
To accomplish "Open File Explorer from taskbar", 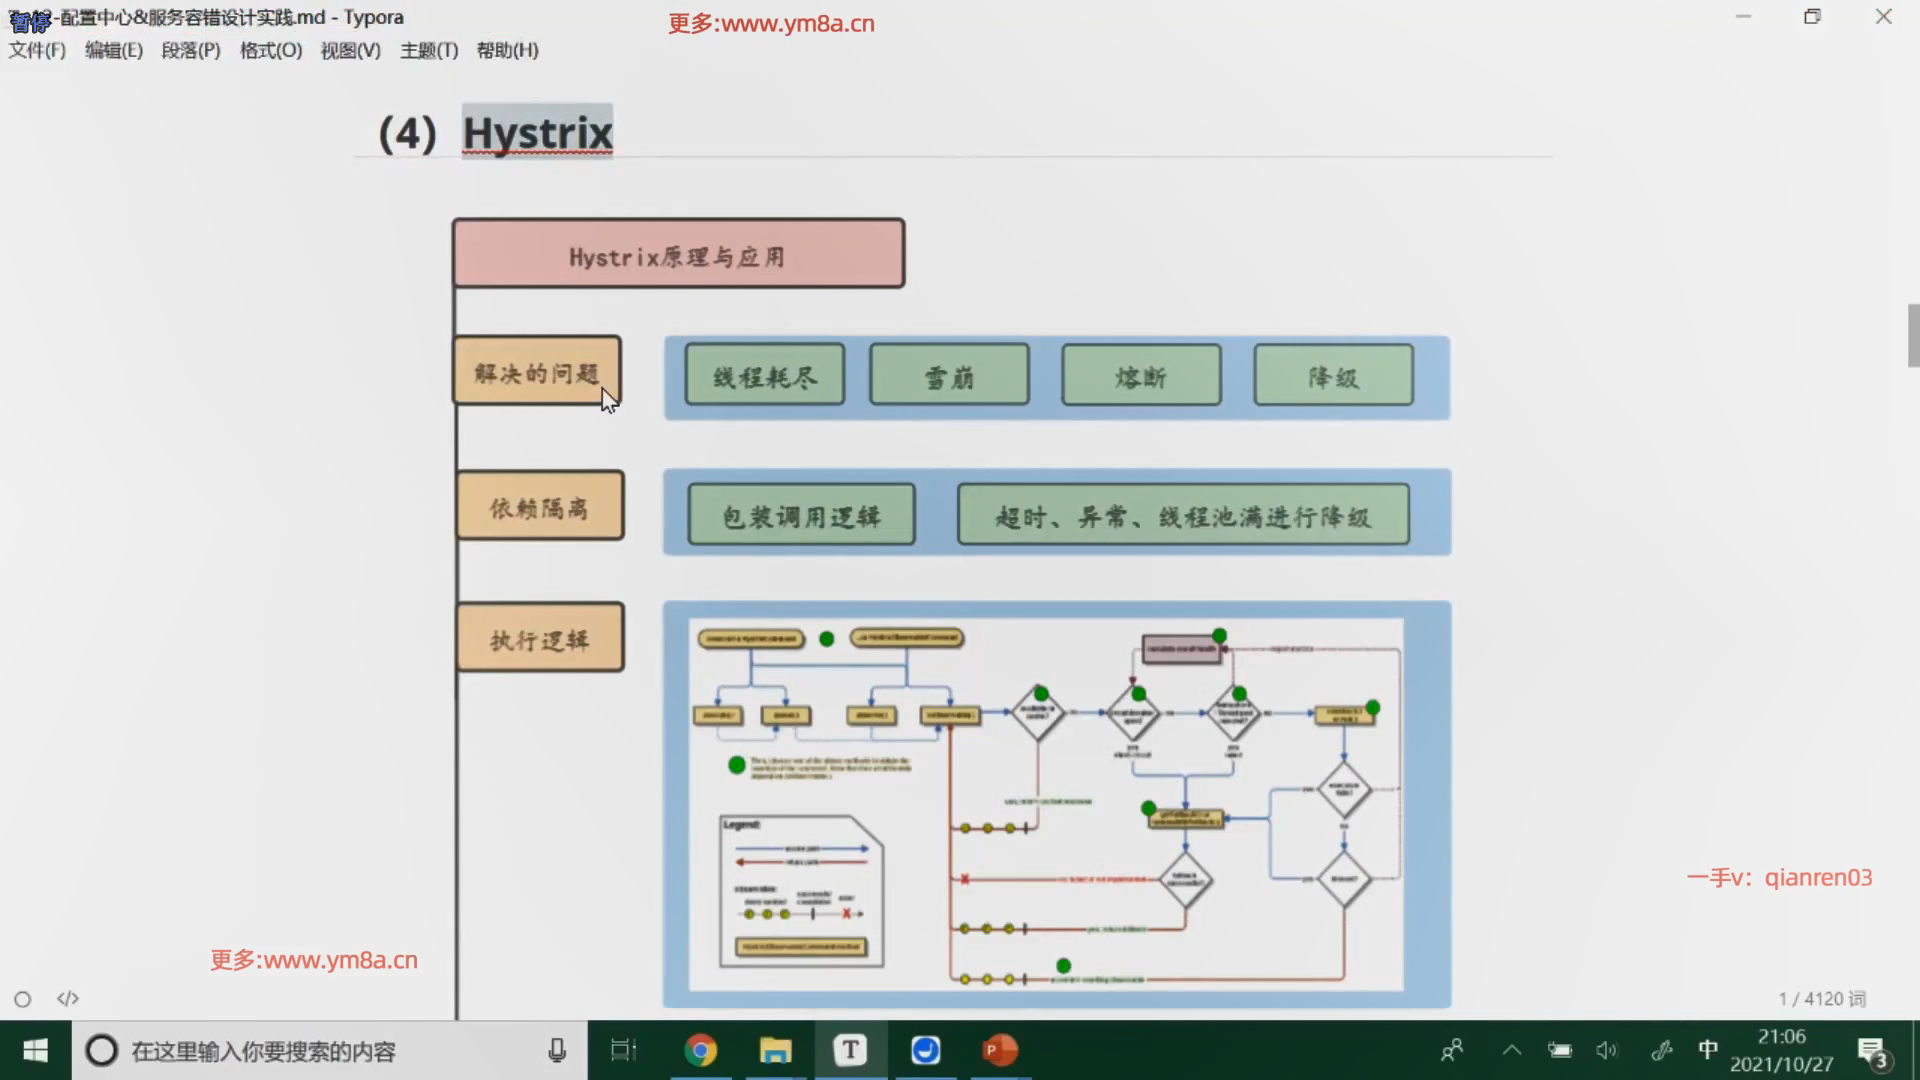I will (775, 1050).
